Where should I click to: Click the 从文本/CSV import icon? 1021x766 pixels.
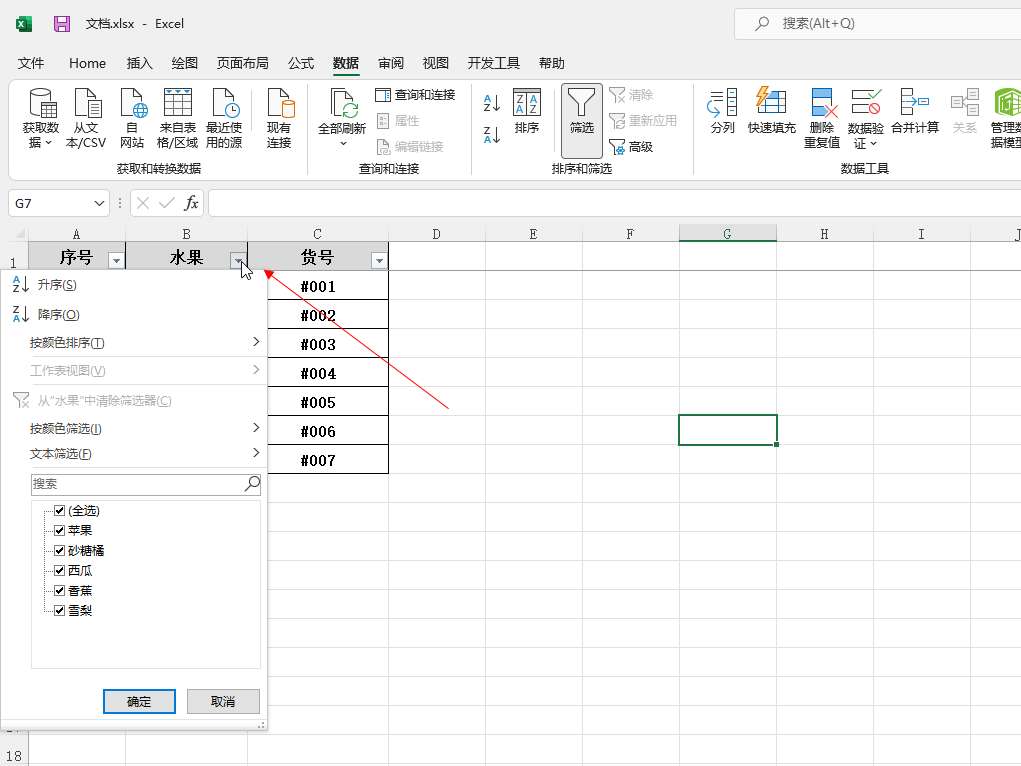point(87,104)
